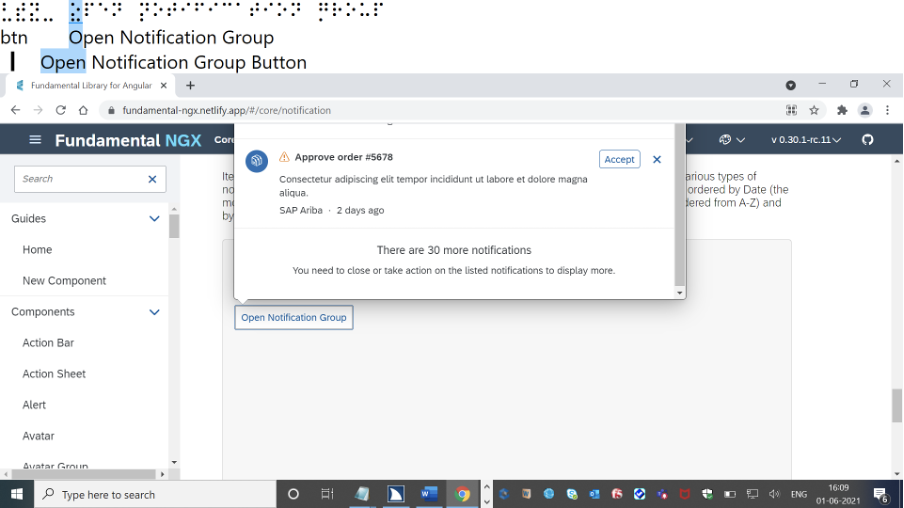This screenshot has height=508, width=904.
Task: Click the page vertical scrollbar thumb
Action: point(897,405)
